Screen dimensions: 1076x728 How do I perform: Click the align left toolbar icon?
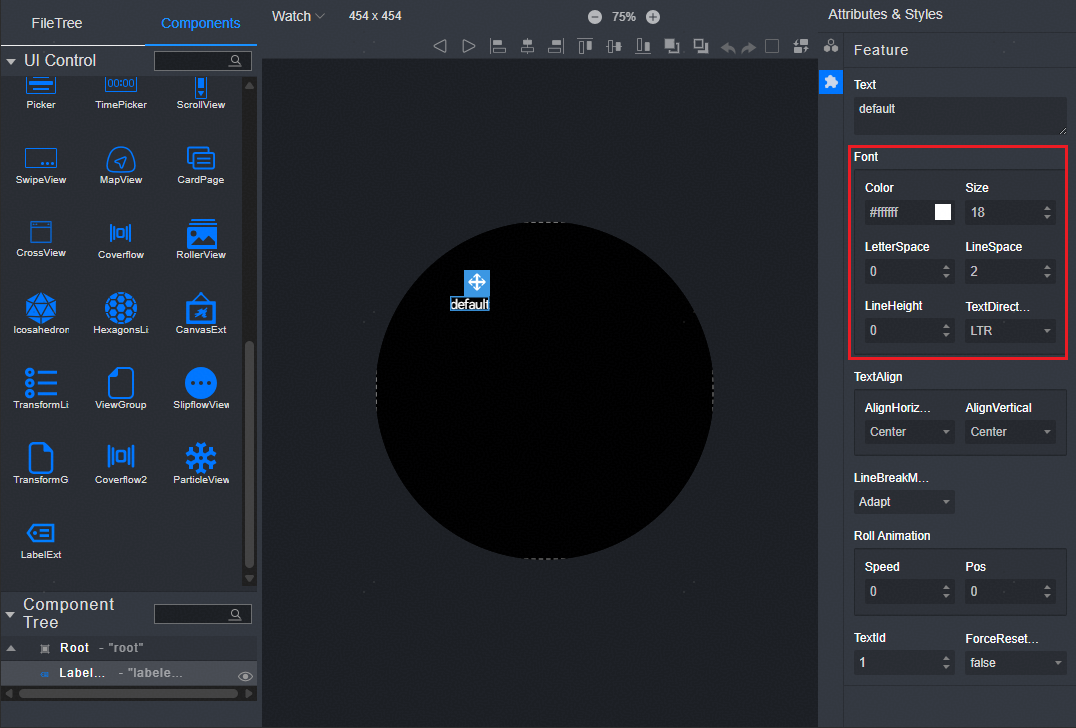[497, 46]
